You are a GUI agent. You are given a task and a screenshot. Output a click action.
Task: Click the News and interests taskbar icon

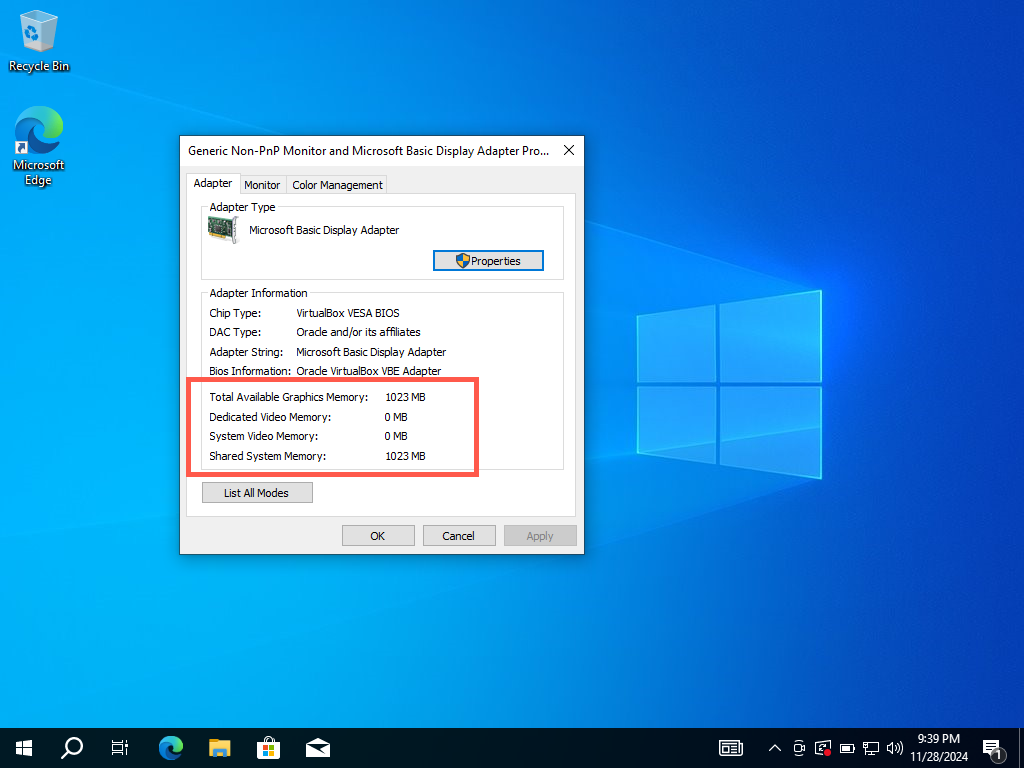(731, 747)
